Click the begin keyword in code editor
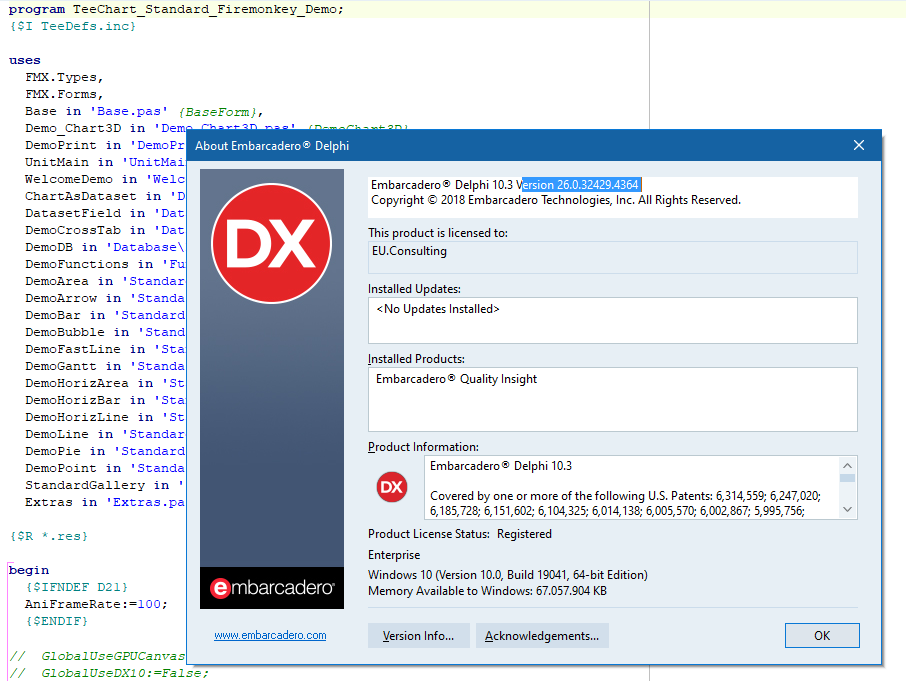 coord(28,570)
